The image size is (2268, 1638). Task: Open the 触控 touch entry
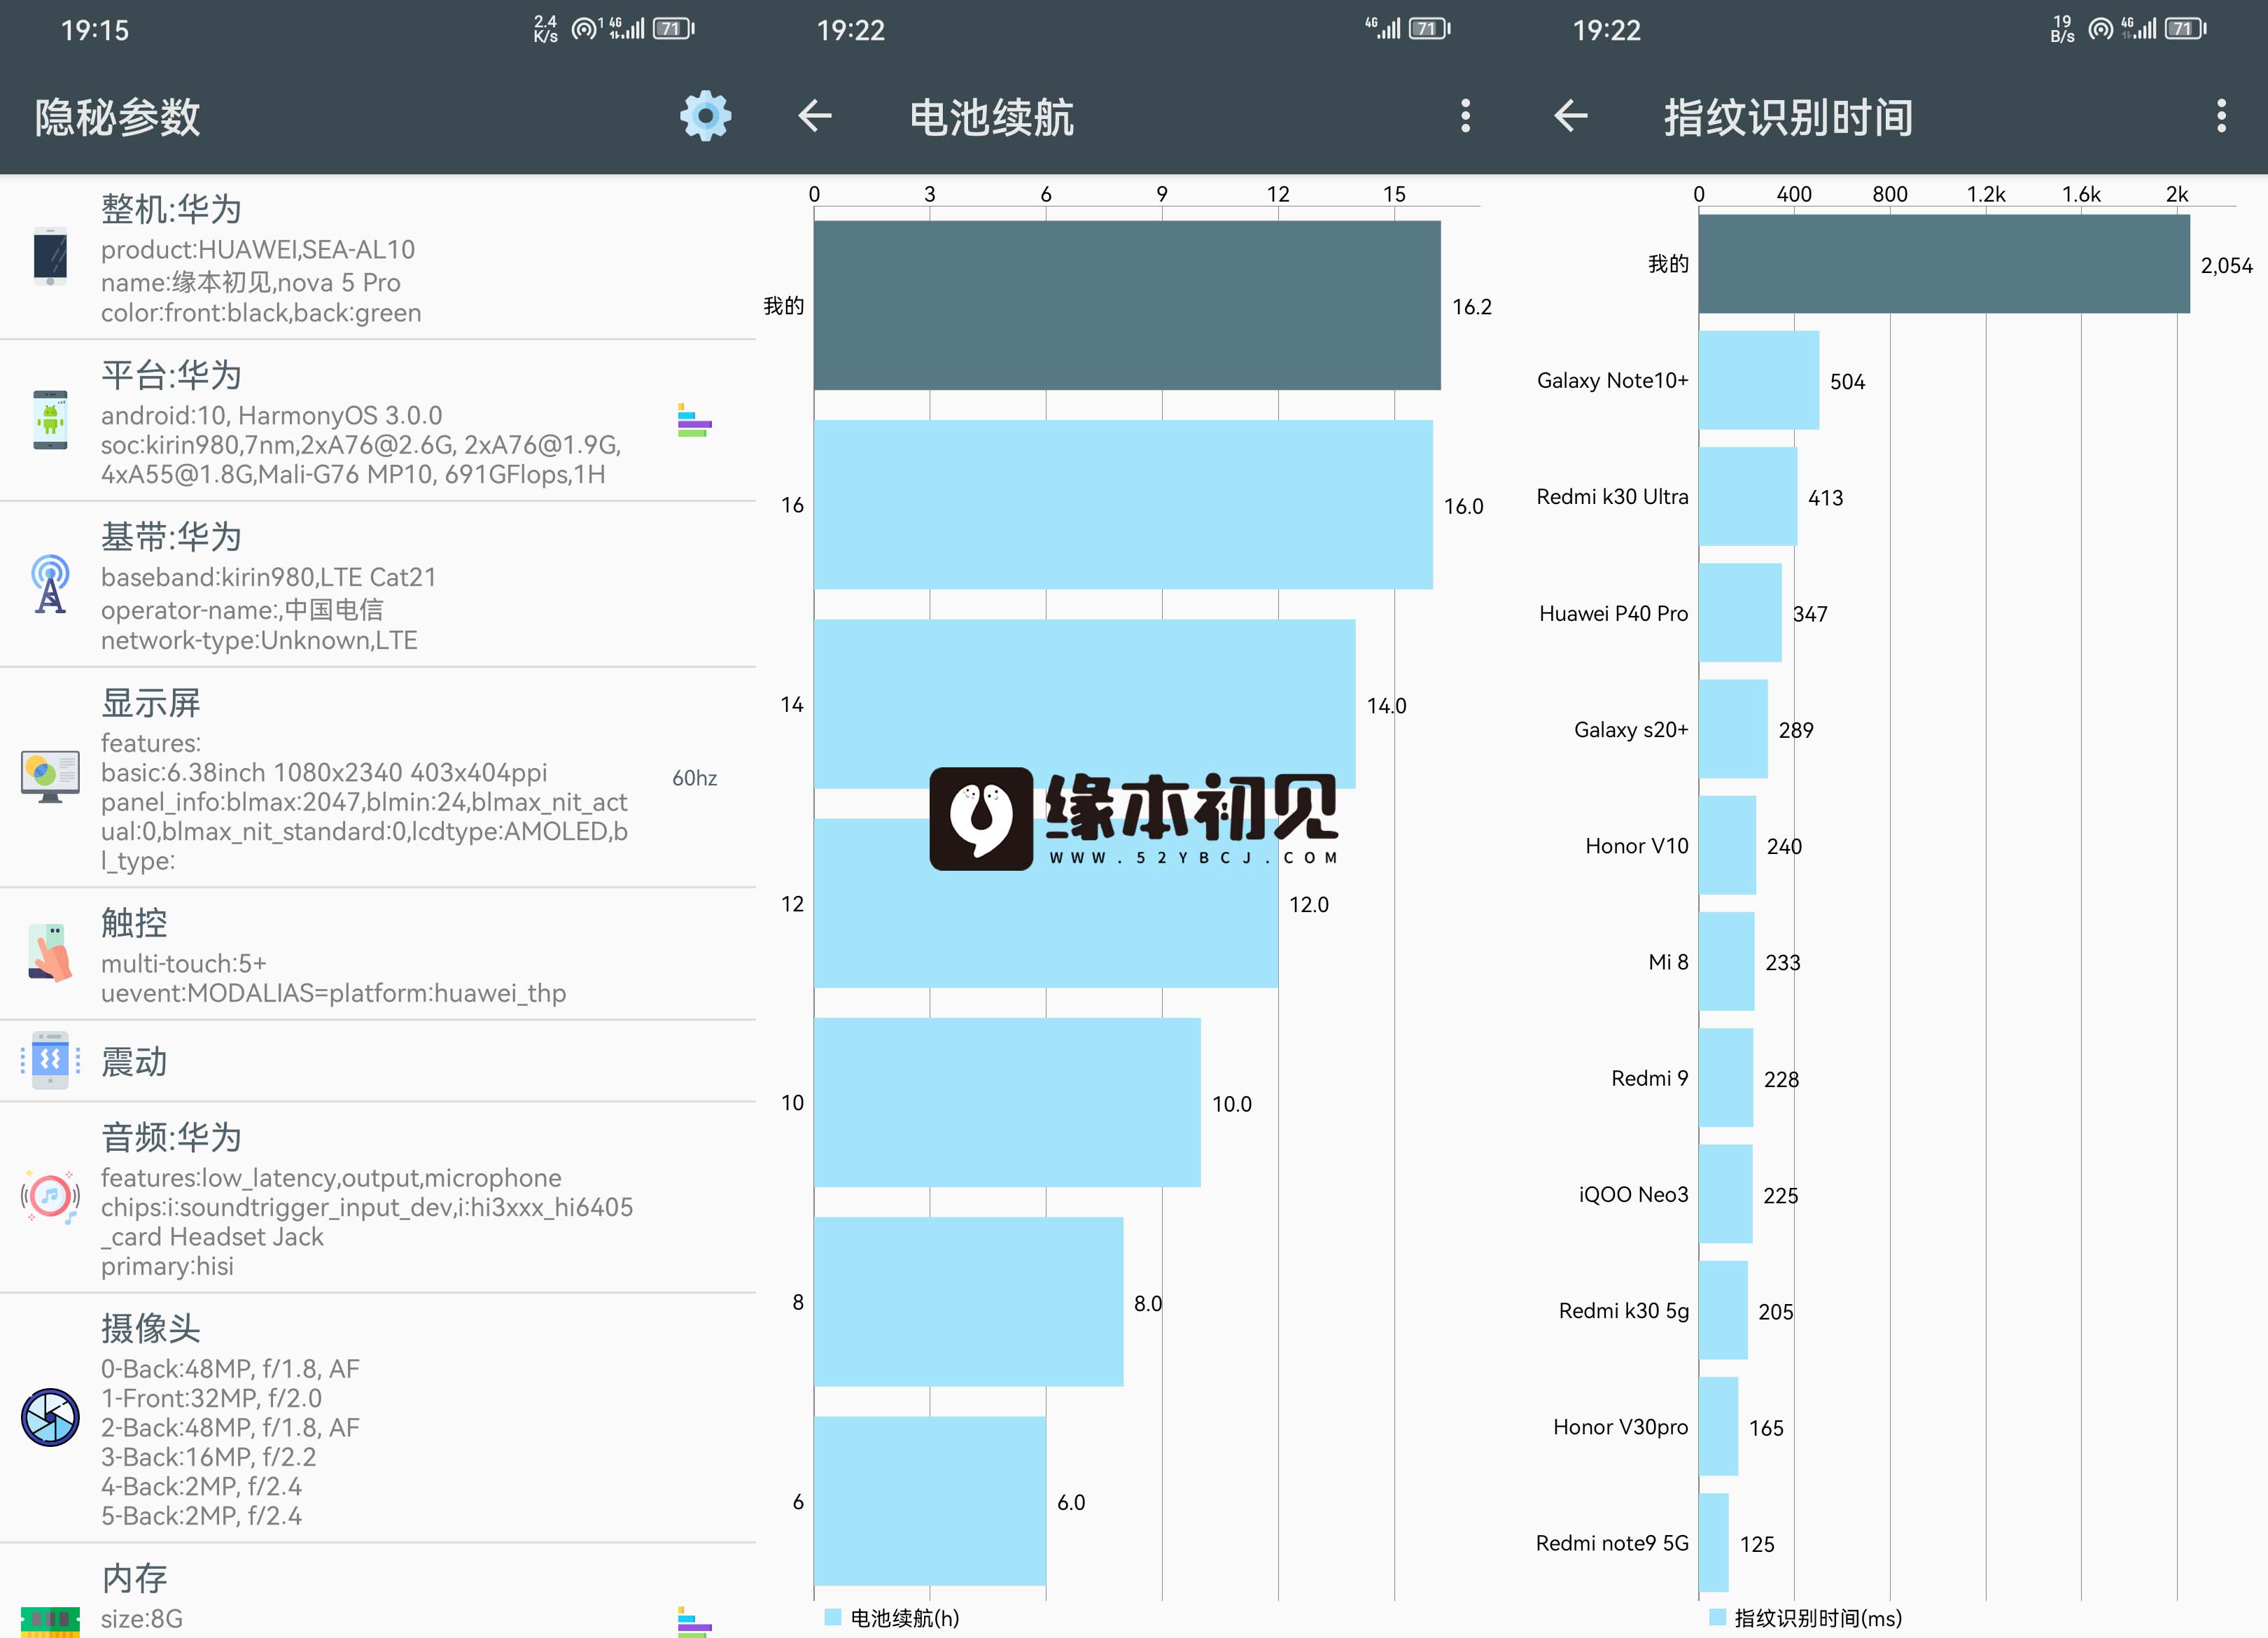[378, 954]
